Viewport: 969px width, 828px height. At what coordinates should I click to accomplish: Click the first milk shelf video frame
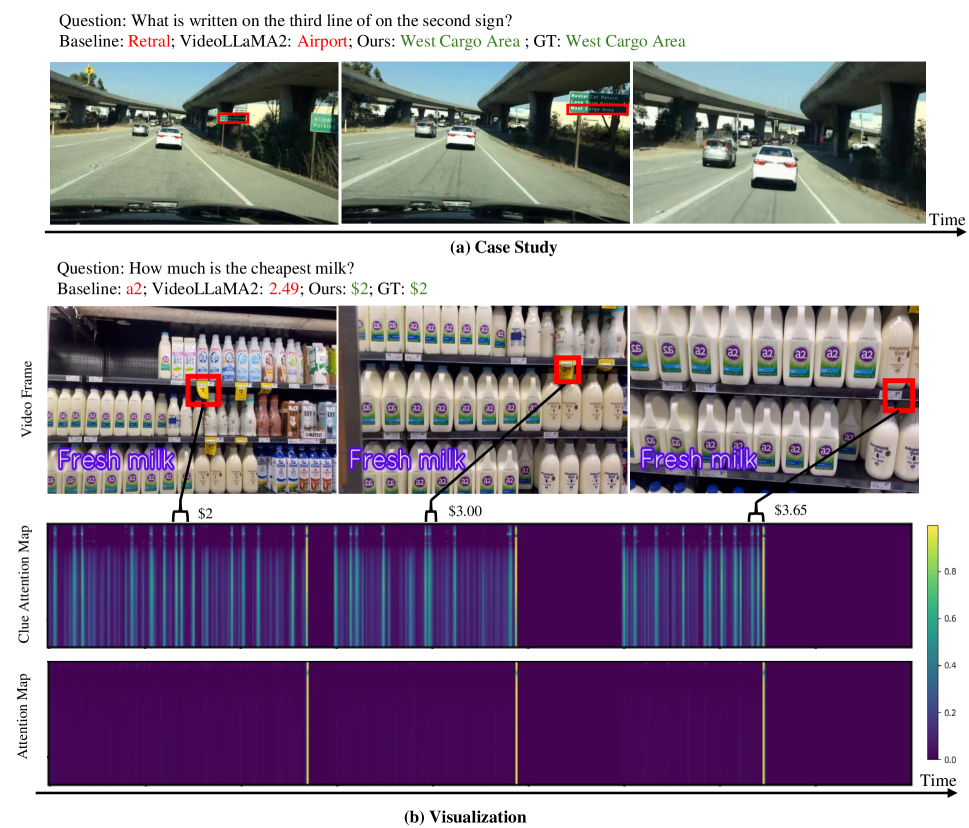pos(192,399)
